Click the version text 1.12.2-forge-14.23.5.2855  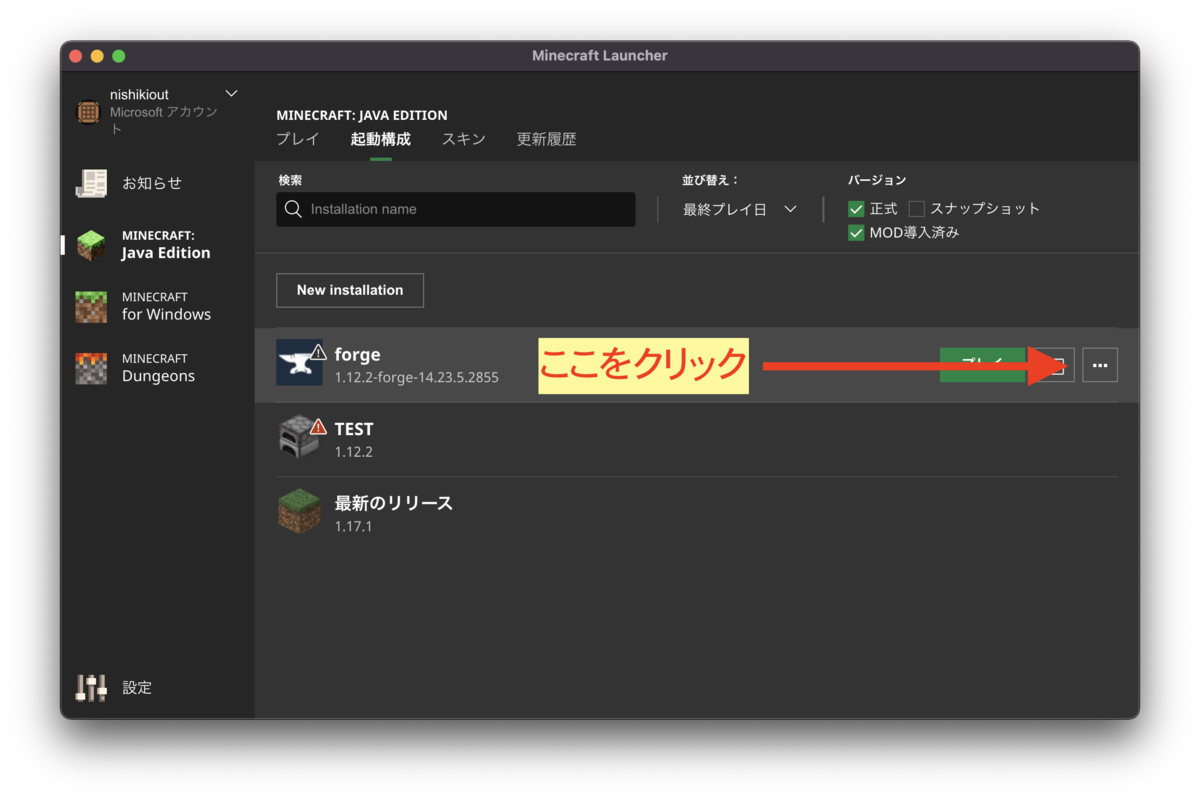tap(416, 378)
